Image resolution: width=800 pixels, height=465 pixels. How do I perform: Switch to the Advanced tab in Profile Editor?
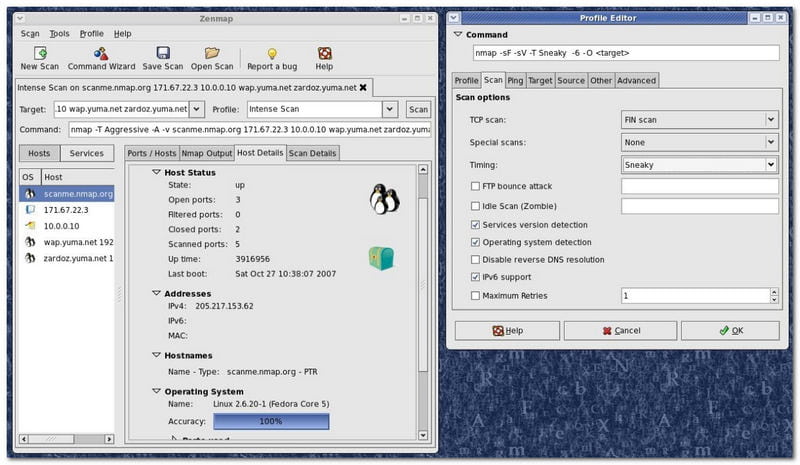636,81
